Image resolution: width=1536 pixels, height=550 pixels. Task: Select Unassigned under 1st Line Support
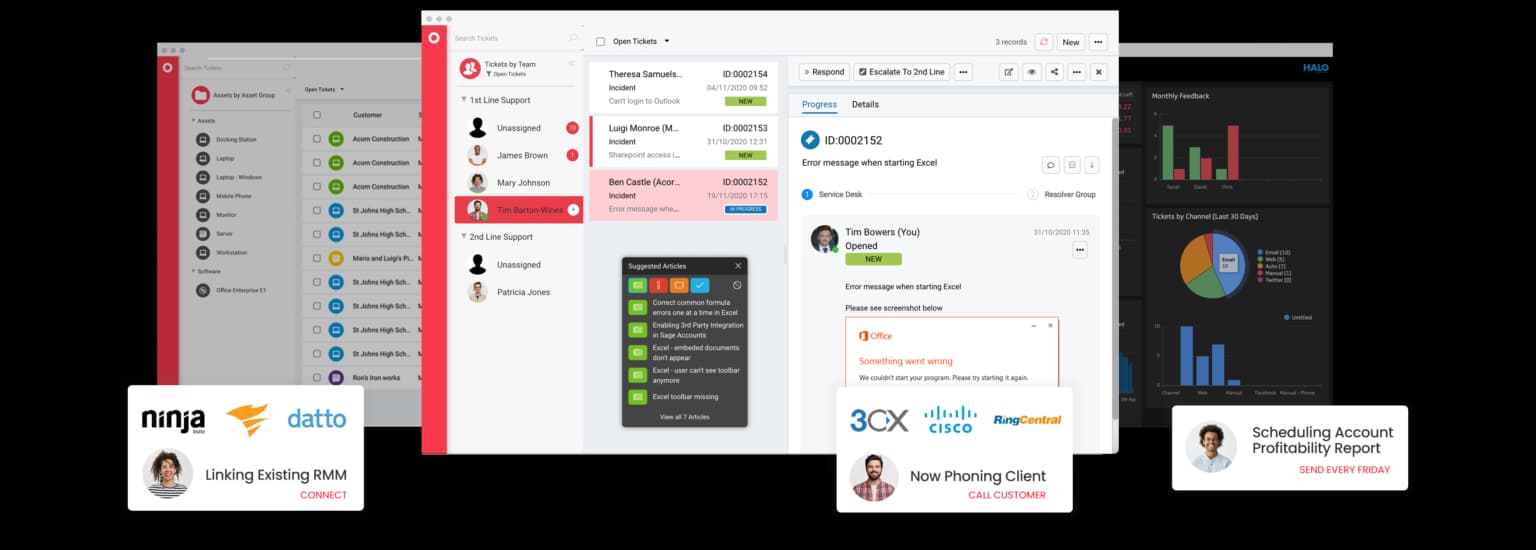(x=518, y=128)
